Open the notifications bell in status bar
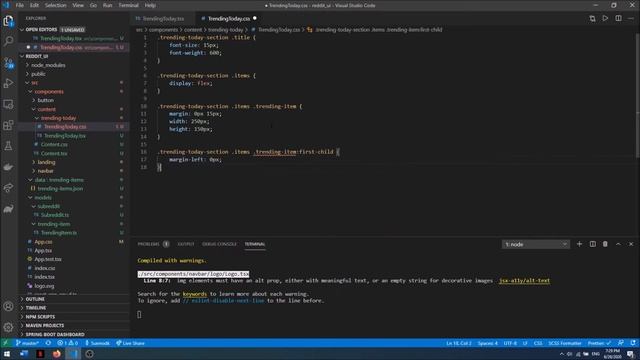Viewport: 640px width, 360px height. [x=633, y=343]
